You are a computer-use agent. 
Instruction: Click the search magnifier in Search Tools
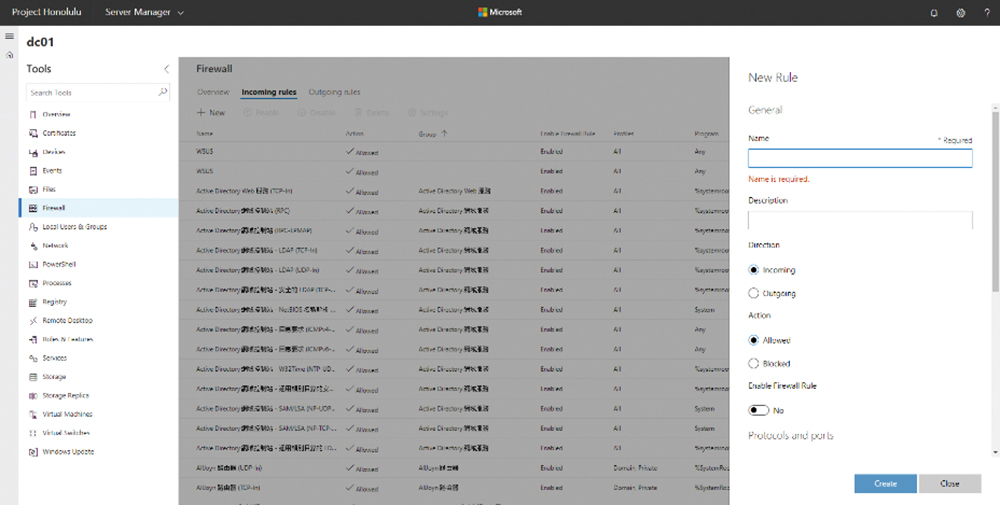163,92
